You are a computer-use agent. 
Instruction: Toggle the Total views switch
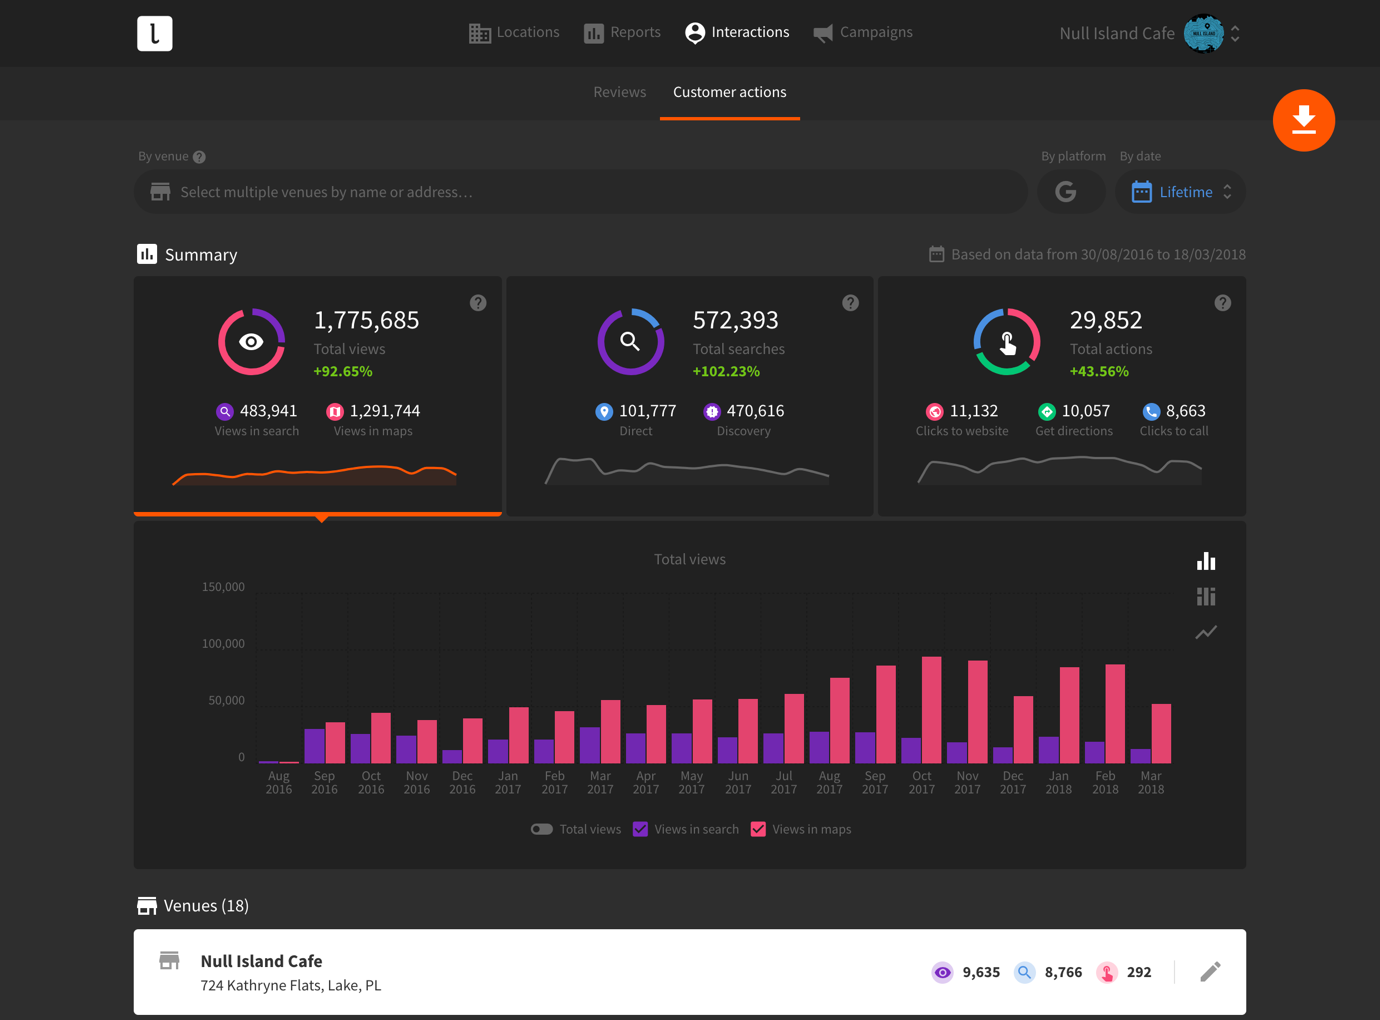point(542,829)
